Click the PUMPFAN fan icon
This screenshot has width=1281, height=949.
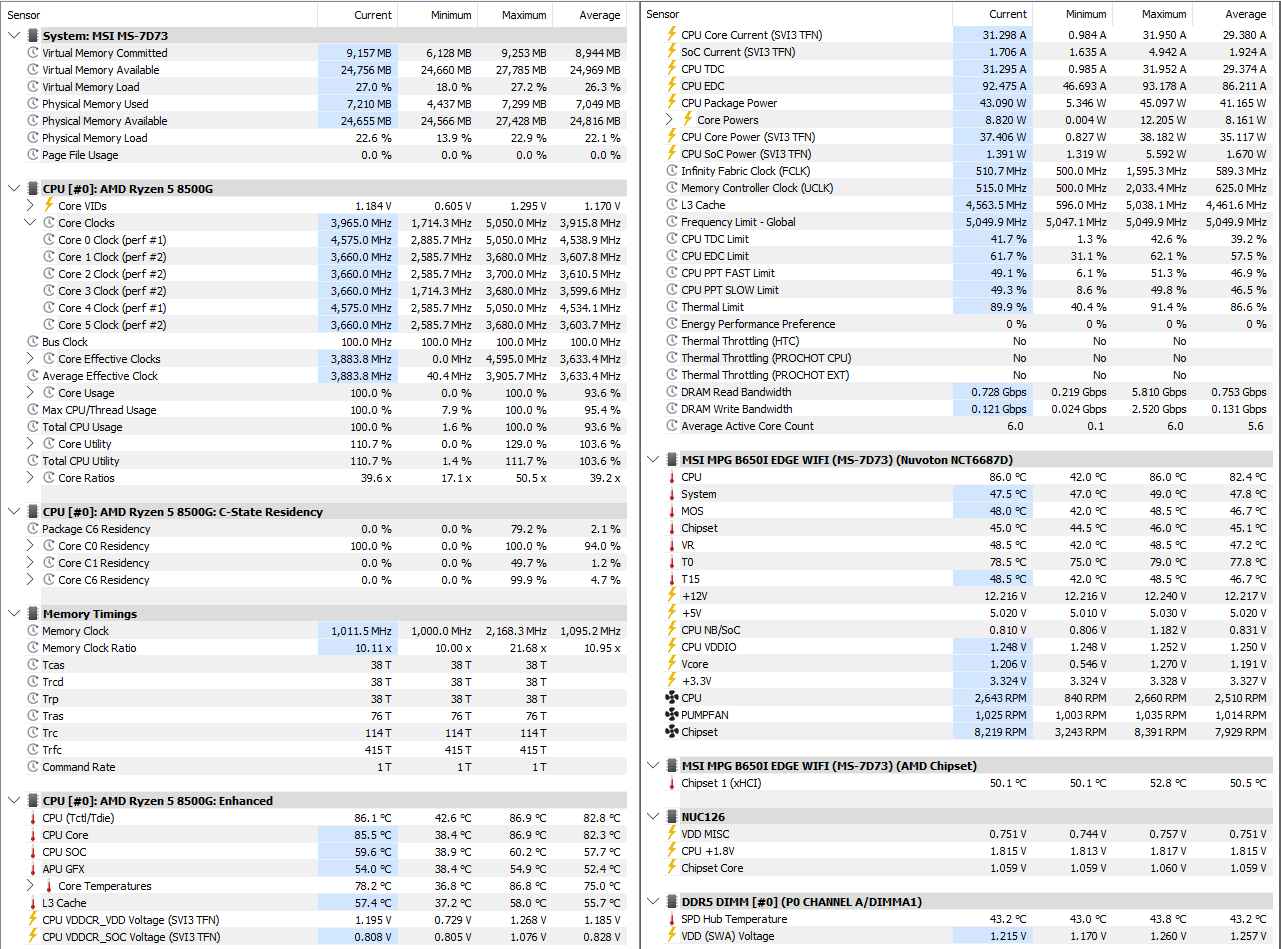tap(671, 715)
